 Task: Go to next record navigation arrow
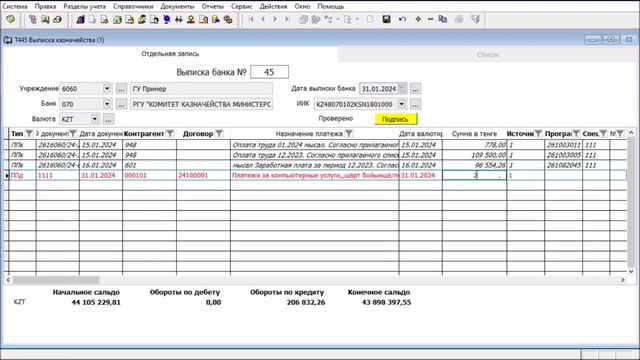coord(275,19)
